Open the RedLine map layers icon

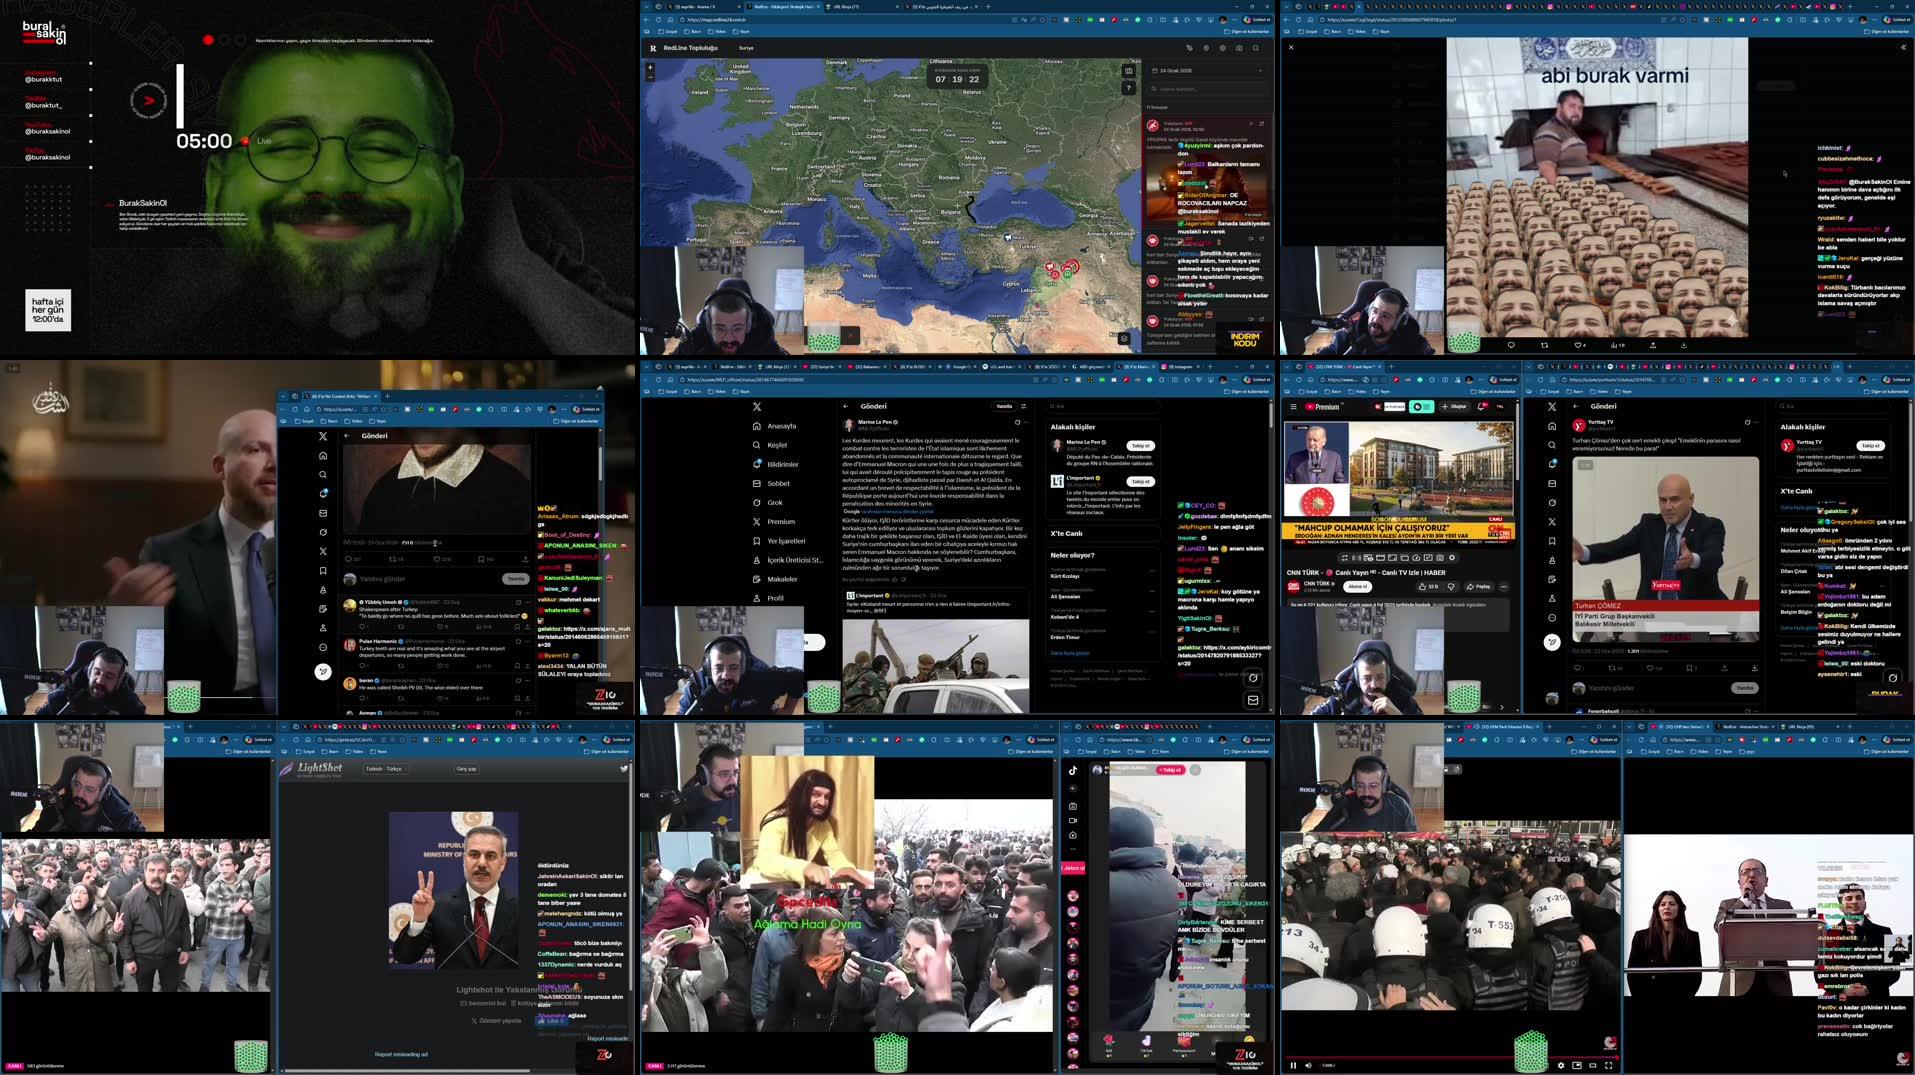coord(1128,71)
